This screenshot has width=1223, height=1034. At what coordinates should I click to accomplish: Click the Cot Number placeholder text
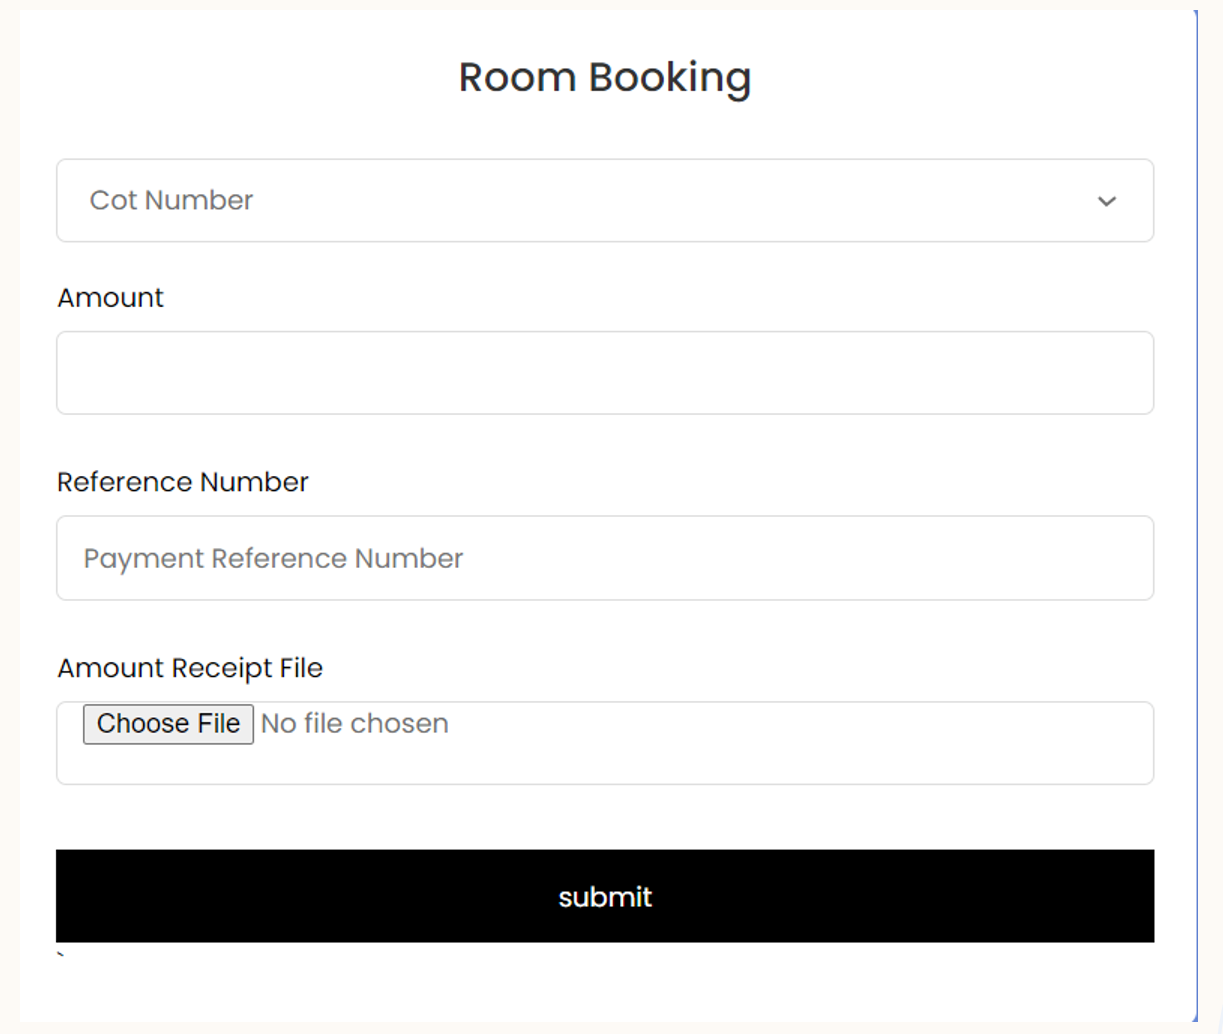click(169, 200)
